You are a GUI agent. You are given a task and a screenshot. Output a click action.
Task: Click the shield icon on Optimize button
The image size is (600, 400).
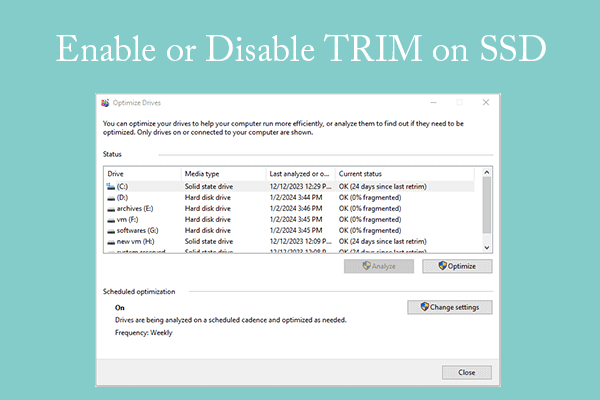click(x=443, y=267)
